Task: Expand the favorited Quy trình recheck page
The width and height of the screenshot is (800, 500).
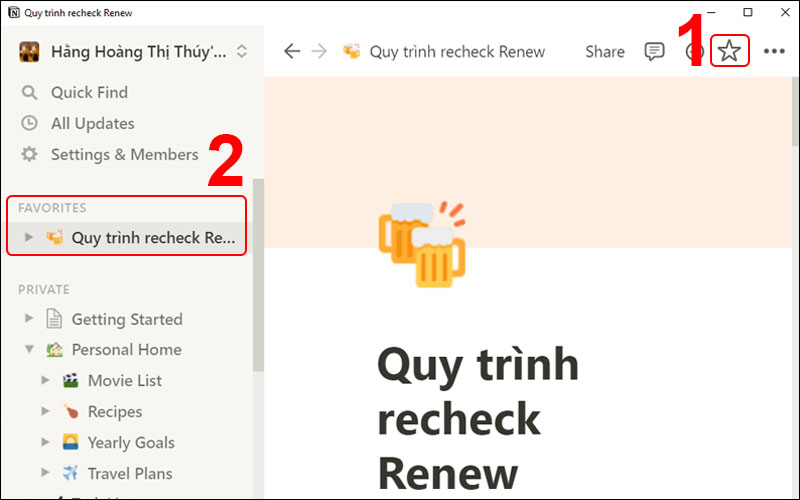Action: [x=29, y=237]
